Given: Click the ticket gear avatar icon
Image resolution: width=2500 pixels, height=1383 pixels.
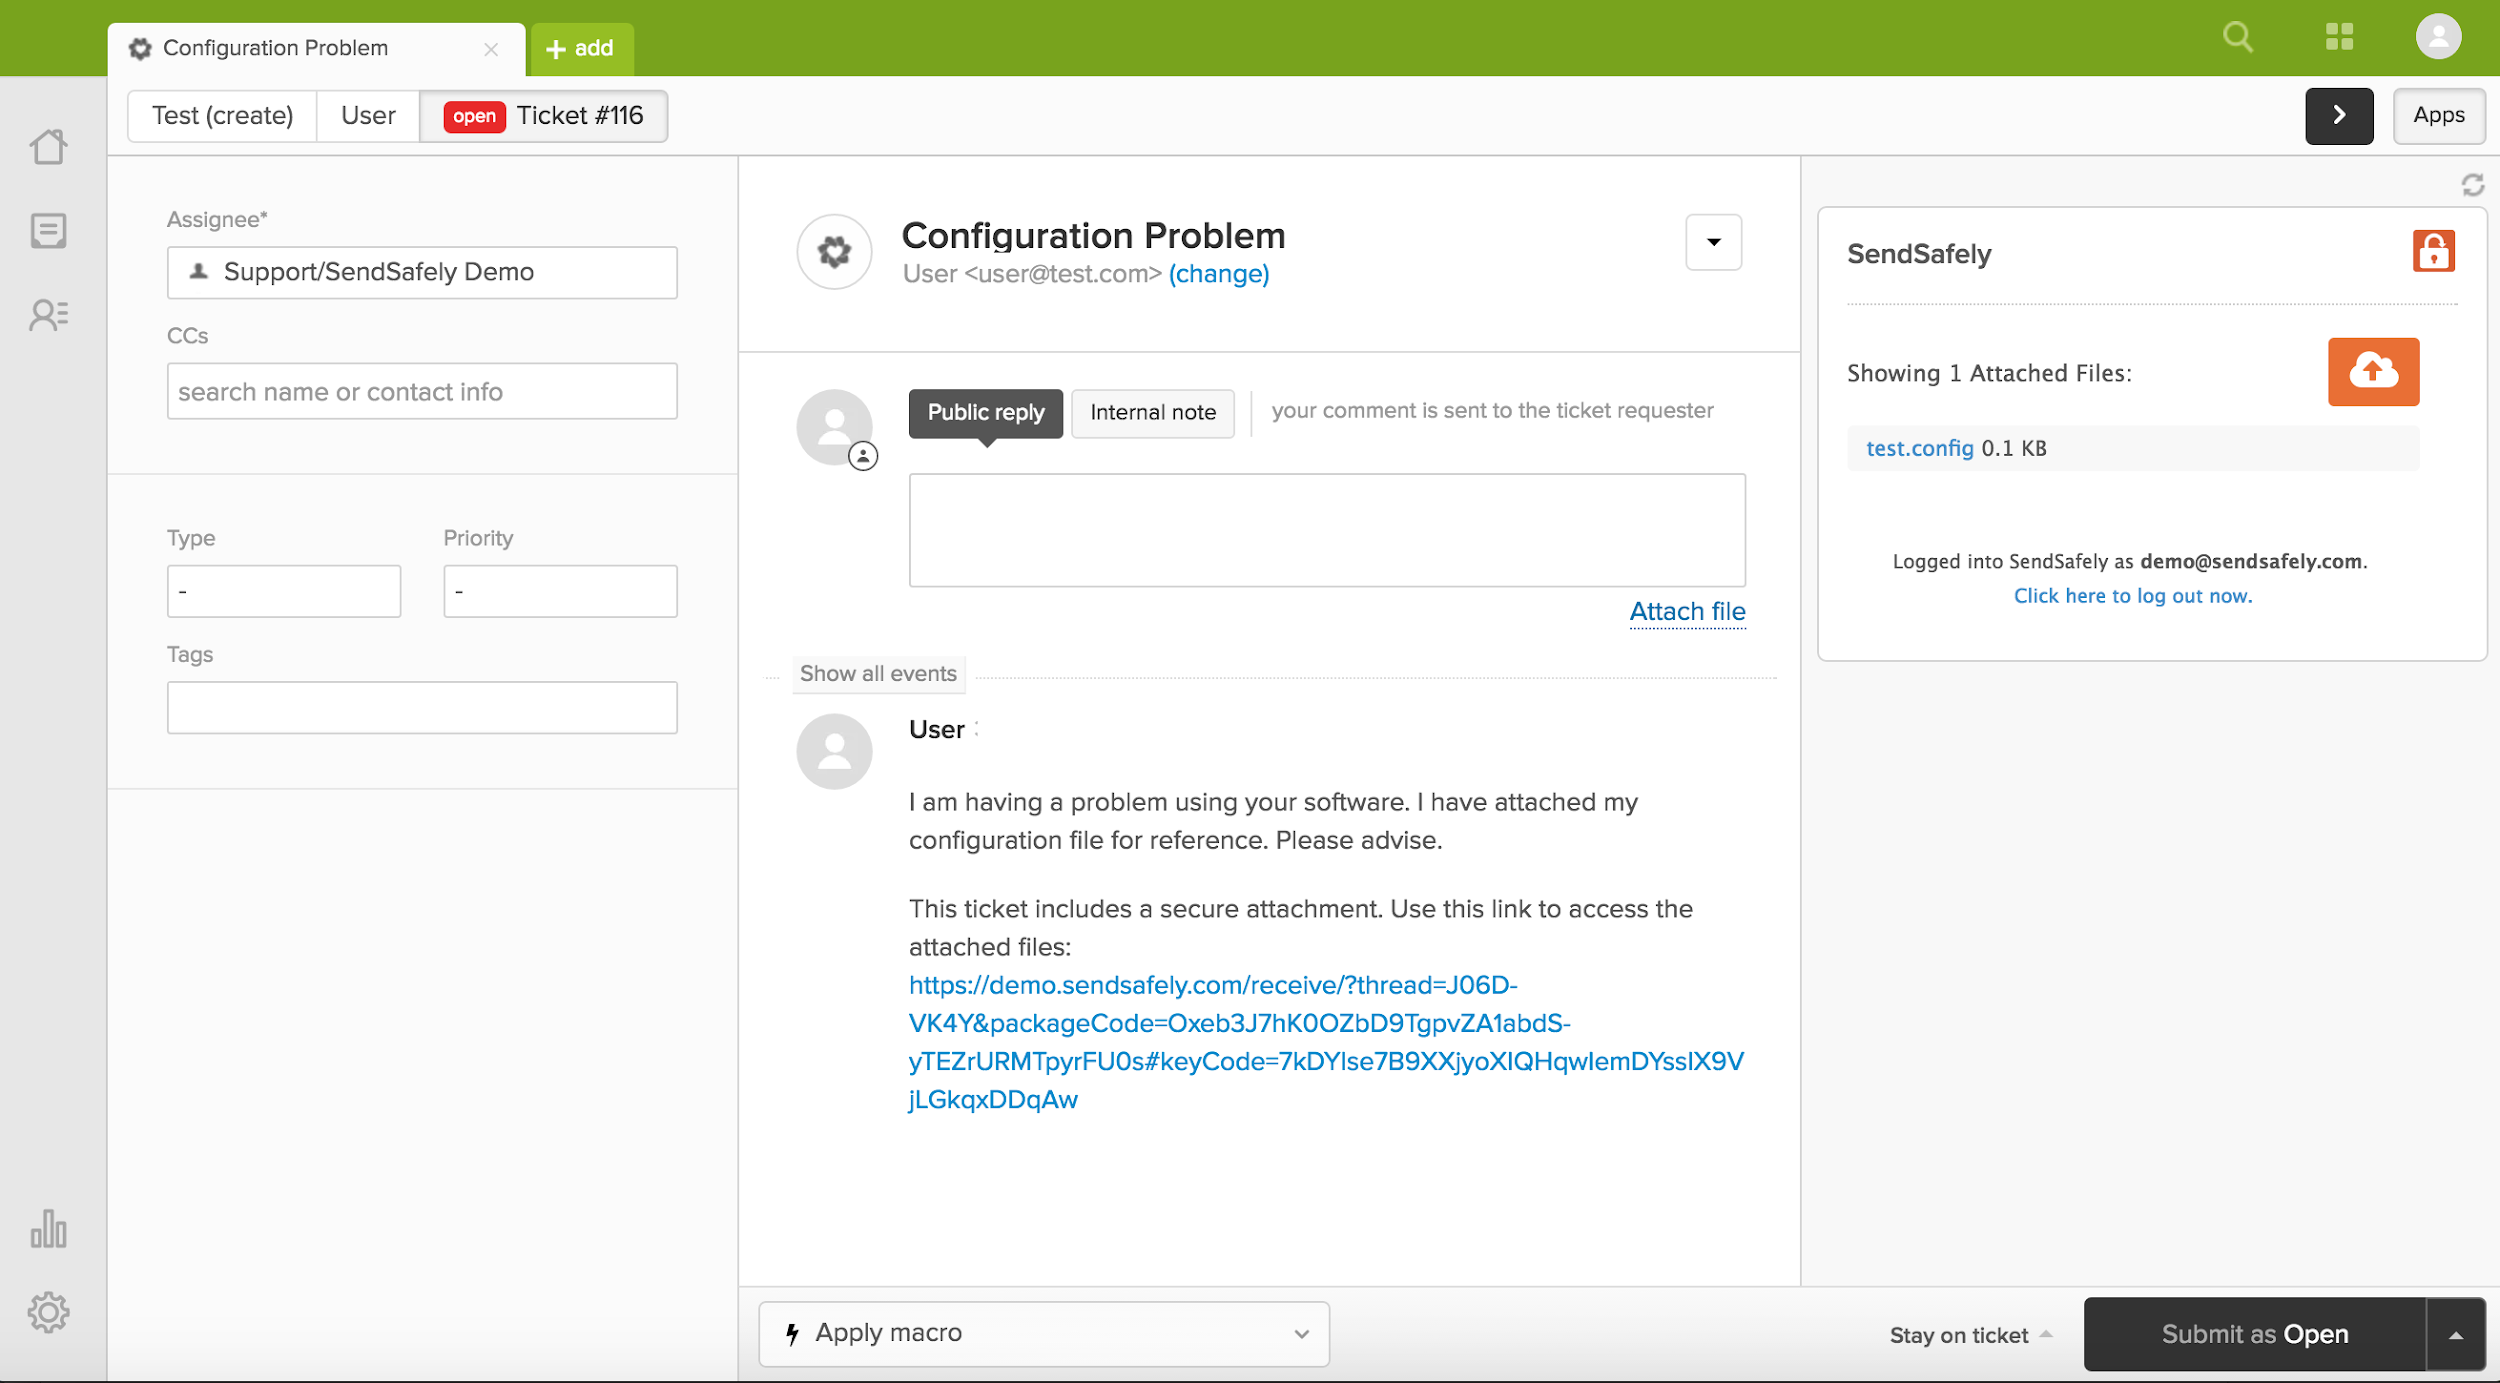Looking at the screenshot, I should pos(834,251).
